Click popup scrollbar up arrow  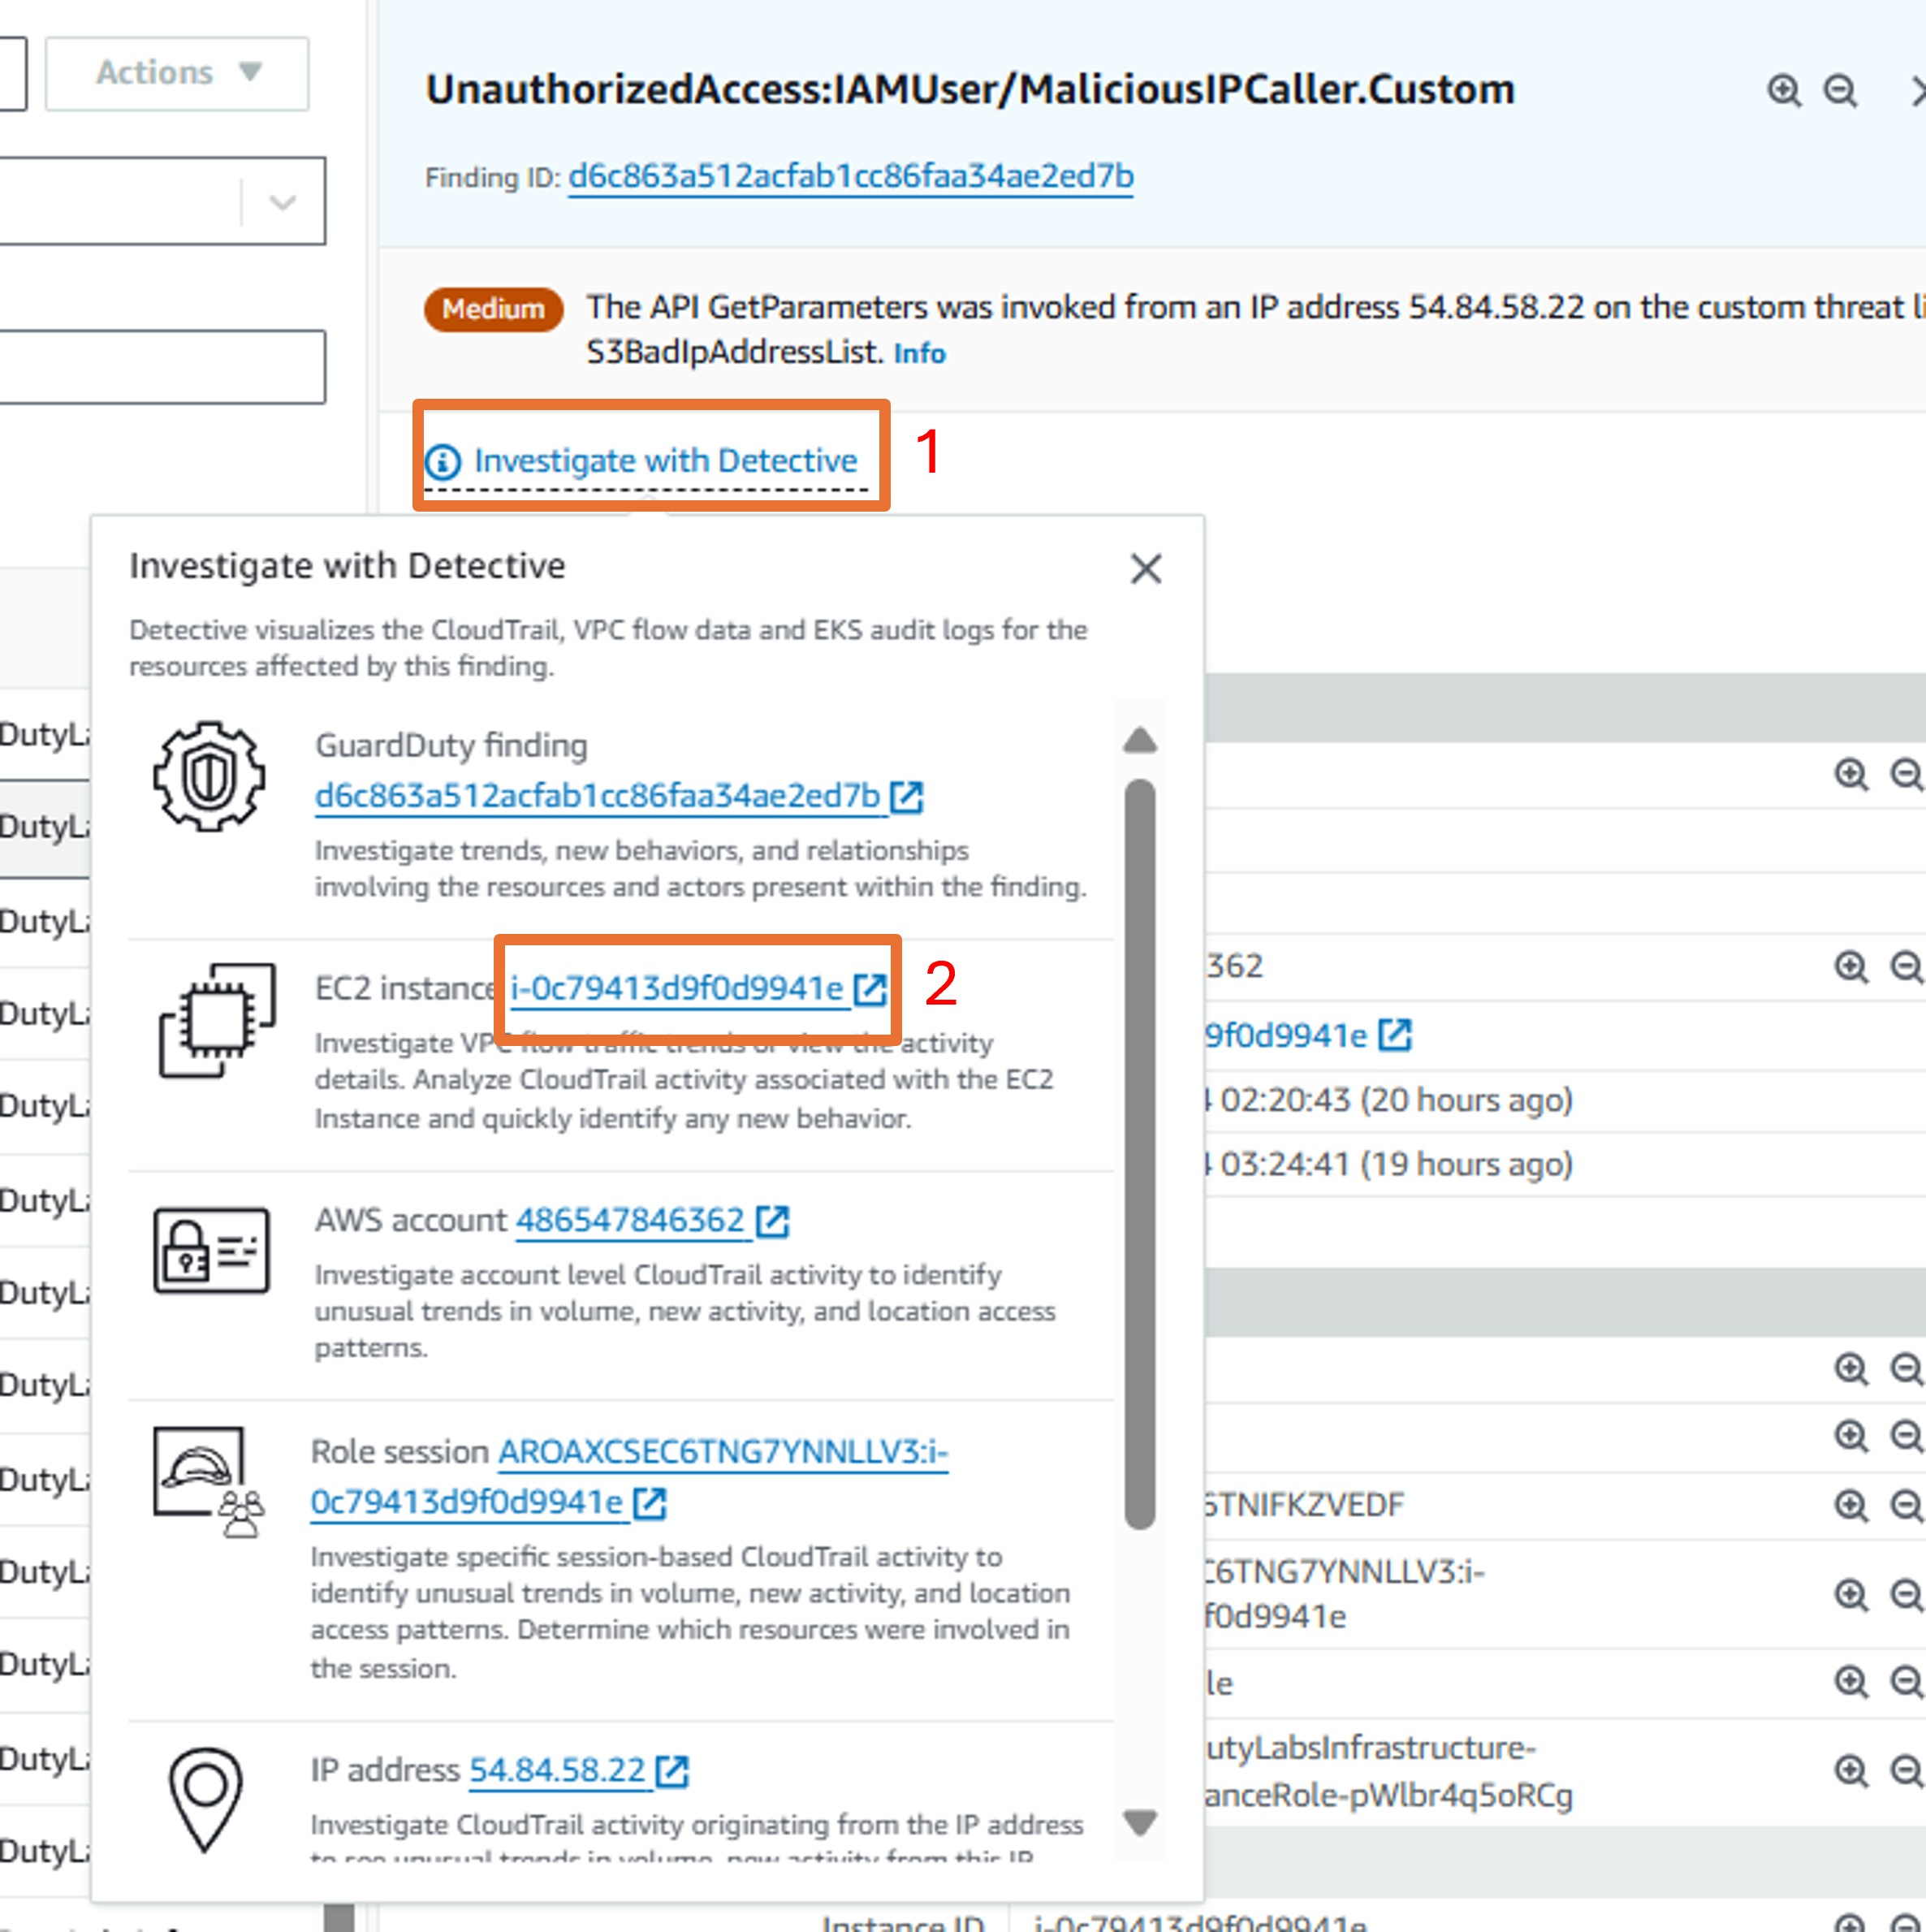1139,740
